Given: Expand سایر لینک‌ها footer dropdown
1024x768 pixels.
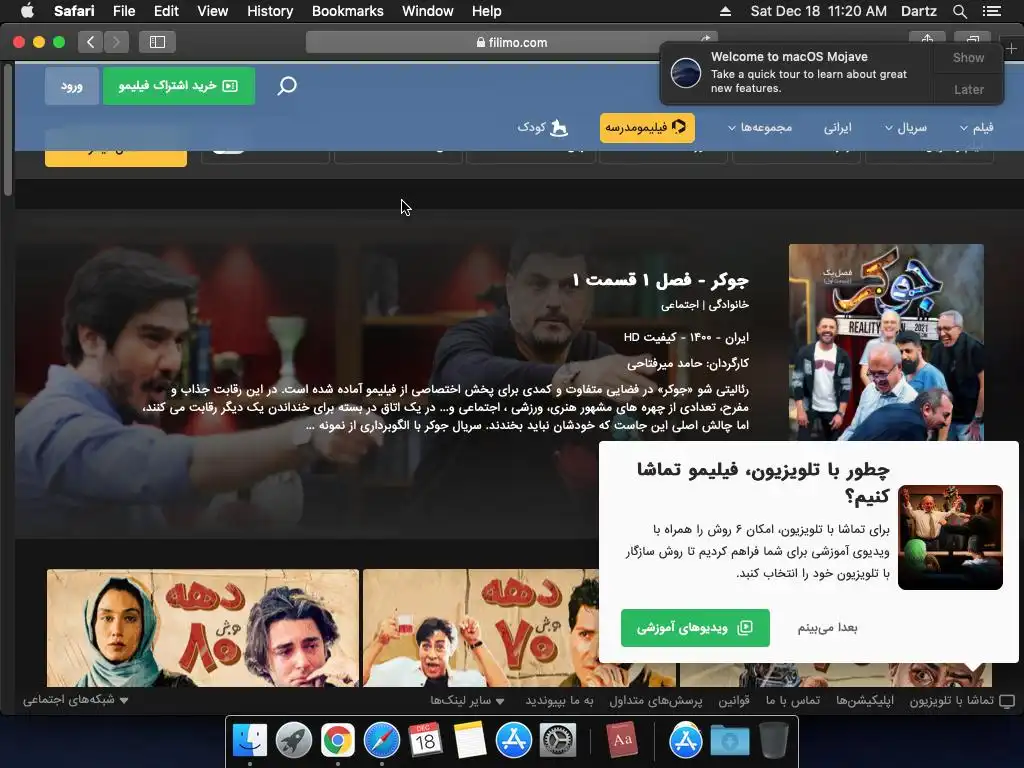Looking at the screenshot, I should (x=468, y=701).
